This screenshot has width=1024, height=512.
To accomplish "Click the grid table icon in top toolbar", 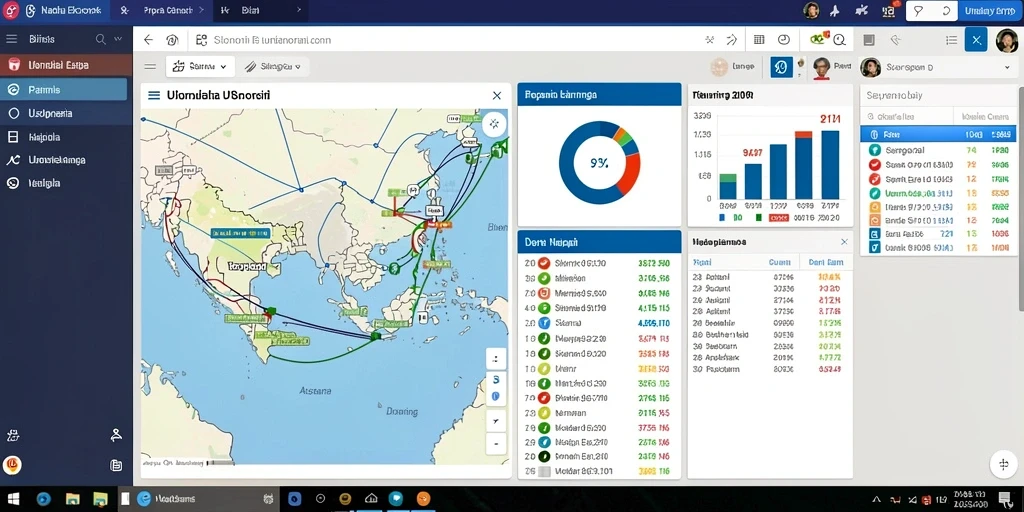I will pyautogui.click(x=759, y=40).
